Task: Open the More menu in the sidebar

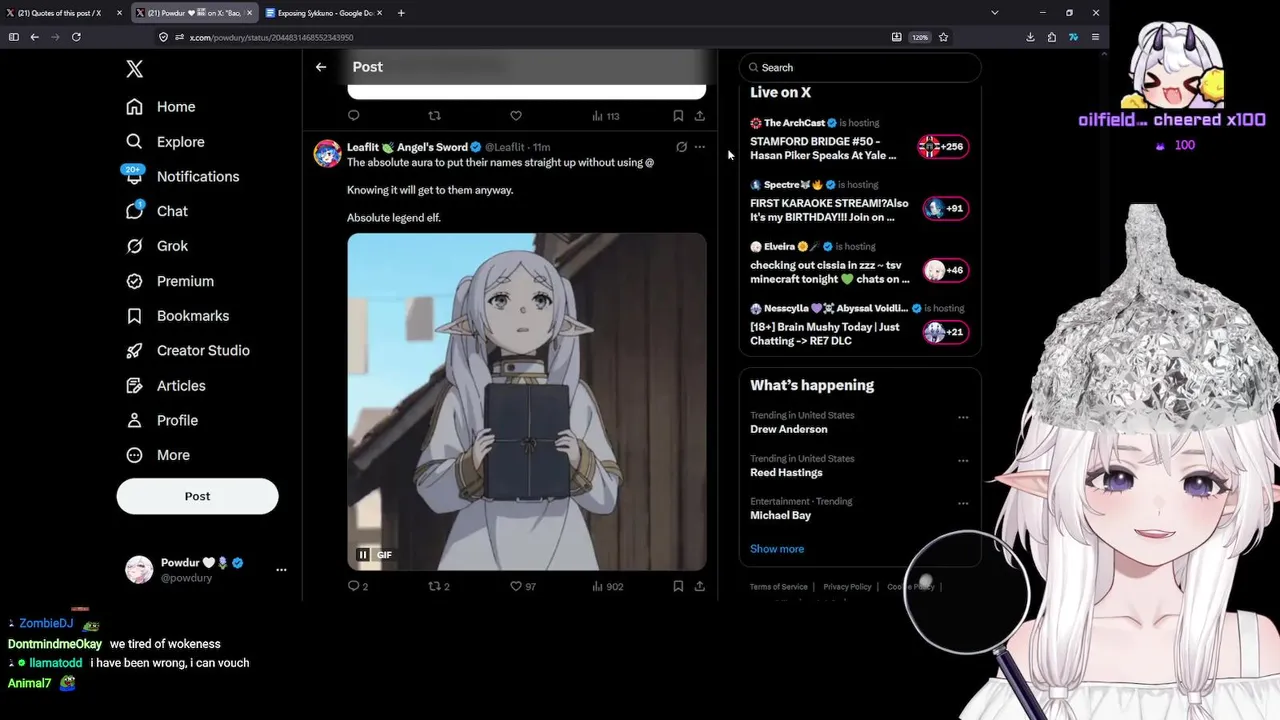Action: [158, 455]
